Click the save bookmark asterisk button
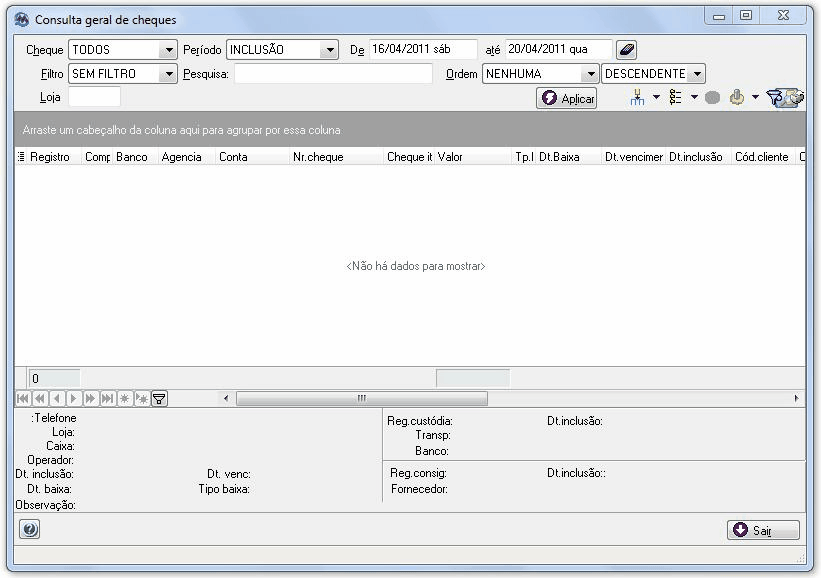 125,399
